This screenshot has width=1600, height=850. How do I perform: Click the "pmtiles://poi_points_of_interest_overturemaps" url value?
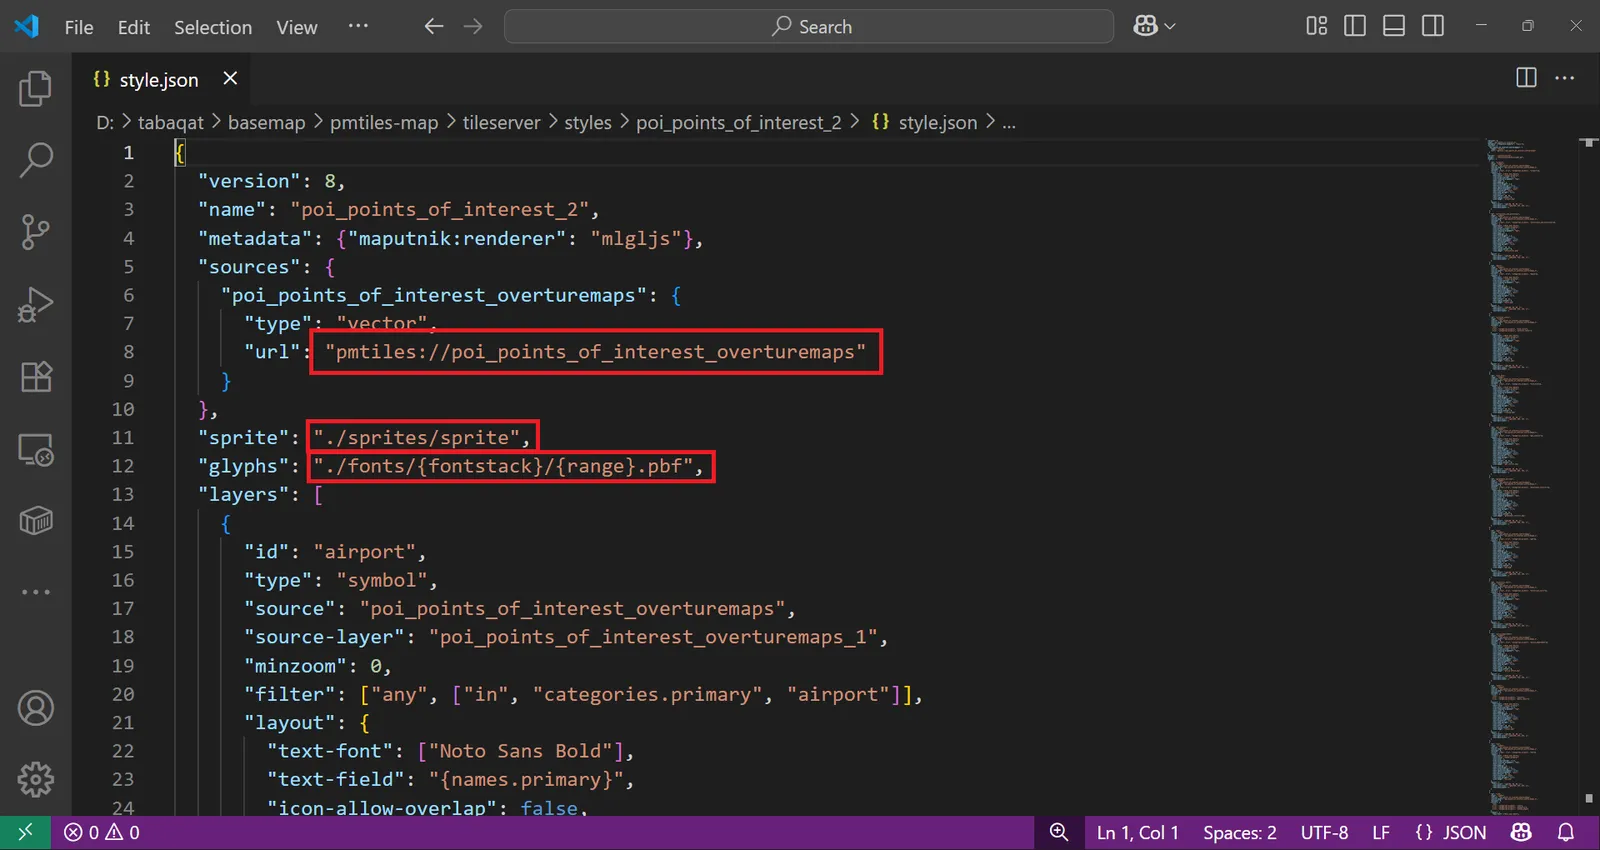tap(596, 352)
